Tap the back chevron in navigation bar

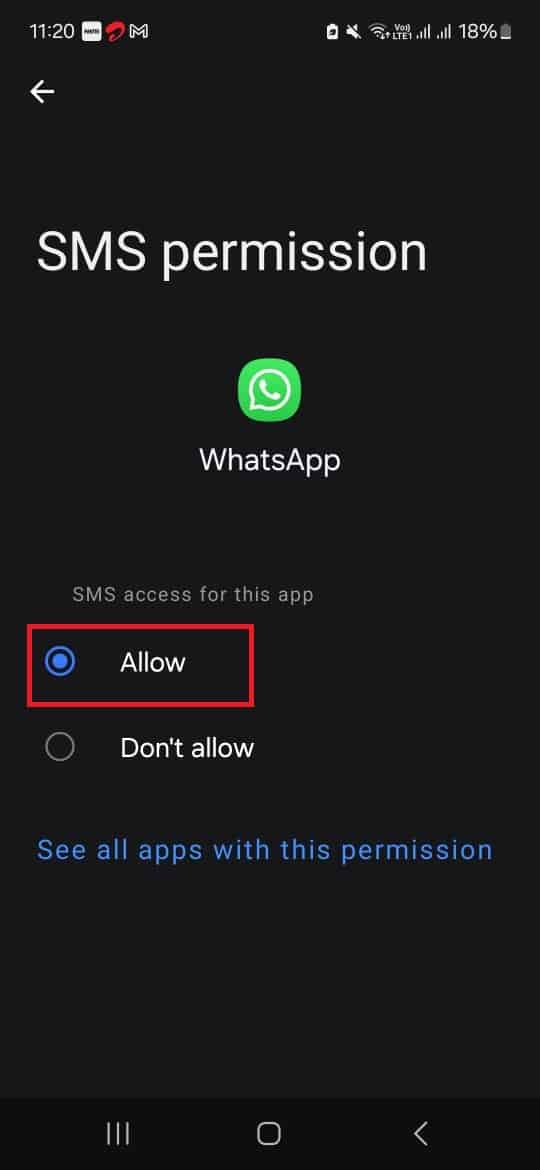tap(421, 1133)
